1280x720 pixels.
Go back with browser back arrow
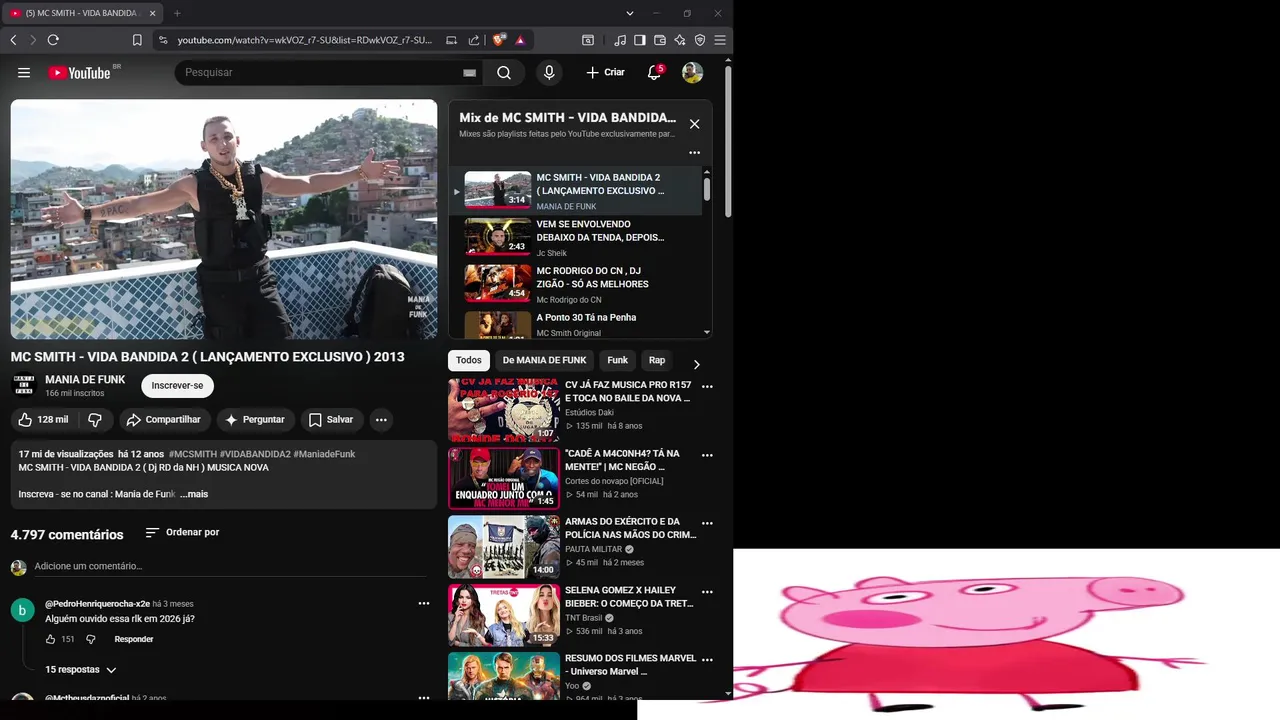click(x=13, y=40)
